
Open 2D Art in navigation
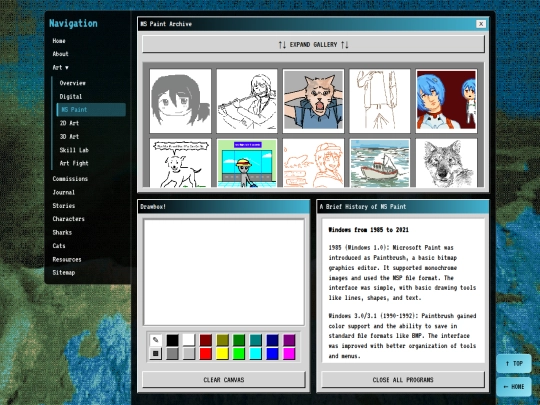[x=69, y=123]
